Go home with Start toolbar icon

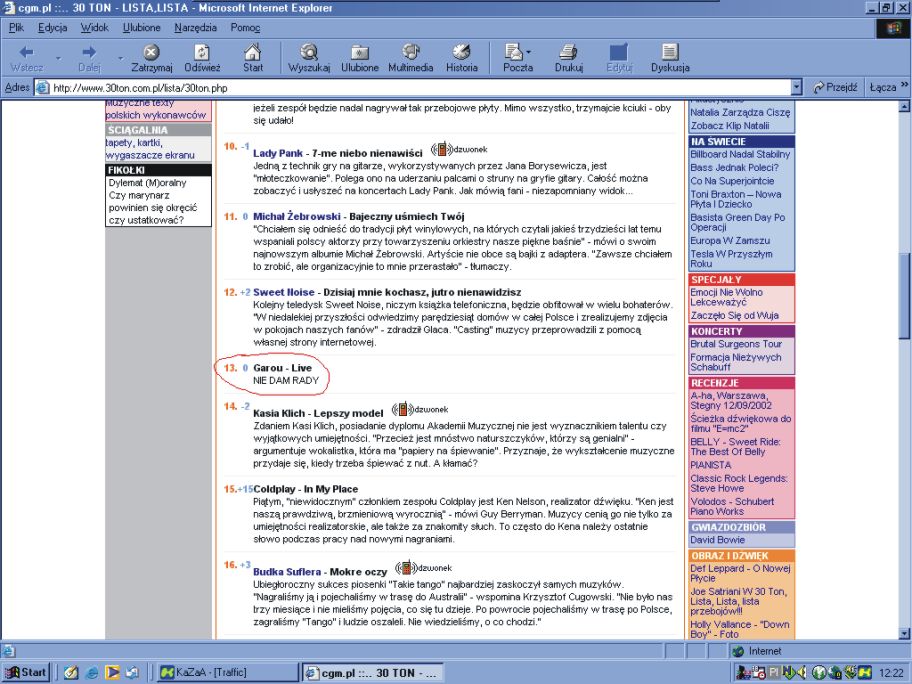pyautogui.click(x=252, y=52)
